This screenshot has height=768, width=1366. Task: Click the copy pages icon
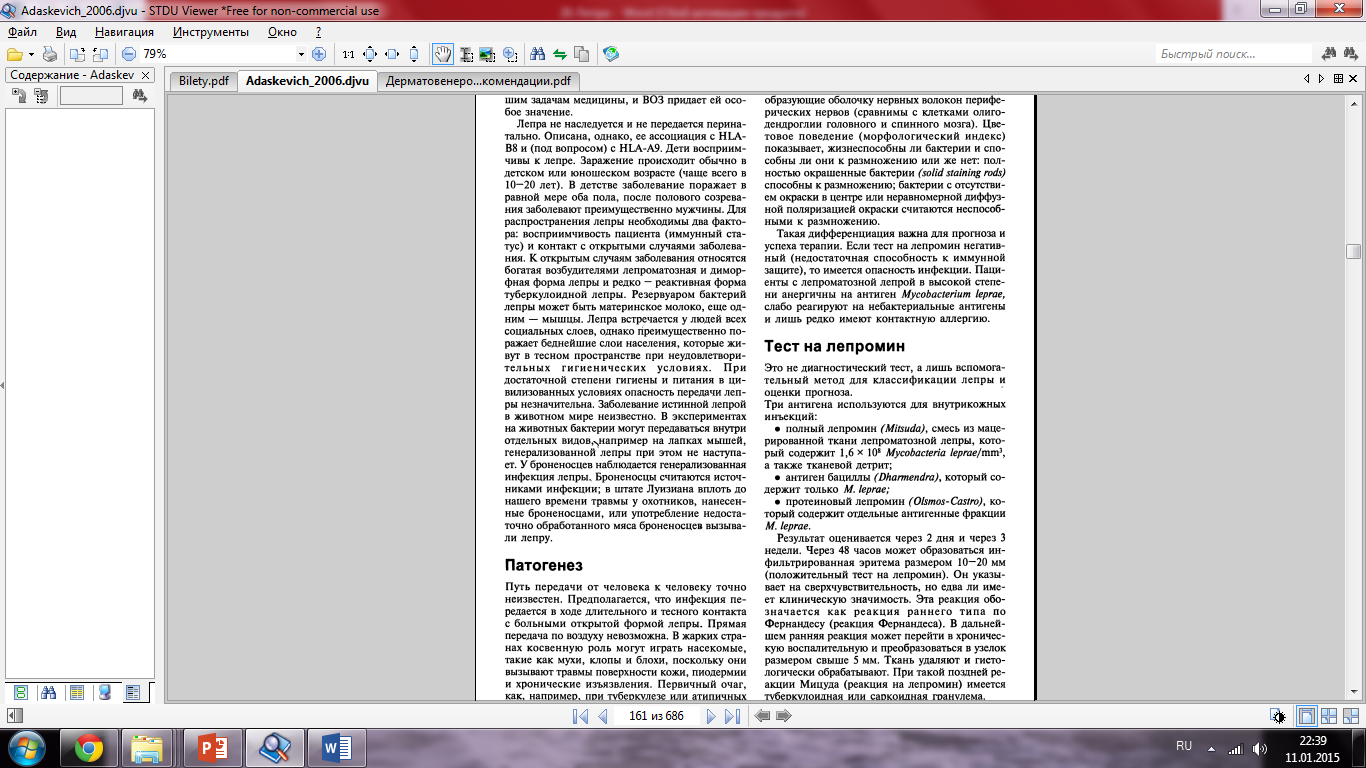pyautogui.click(x=581, y=54)
